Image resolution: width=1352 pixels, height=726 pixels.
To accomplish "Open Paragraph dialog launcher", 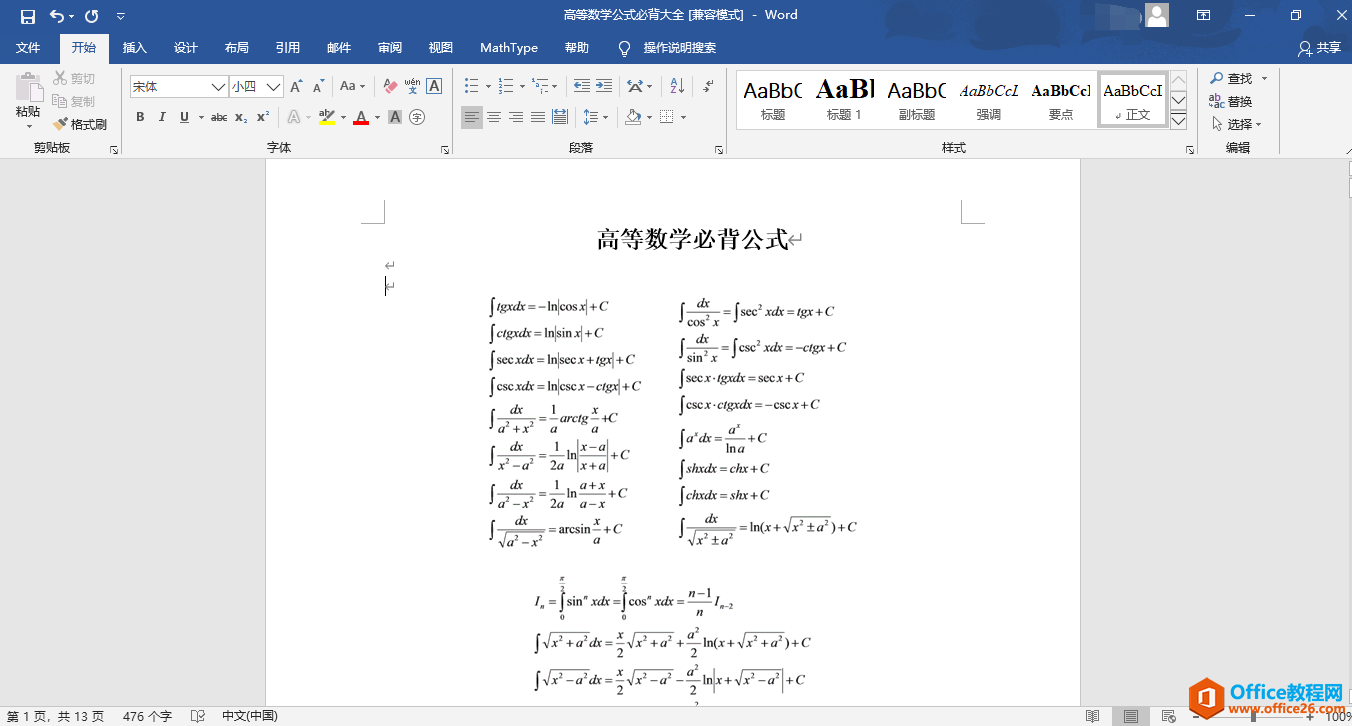I will point(719,149).
